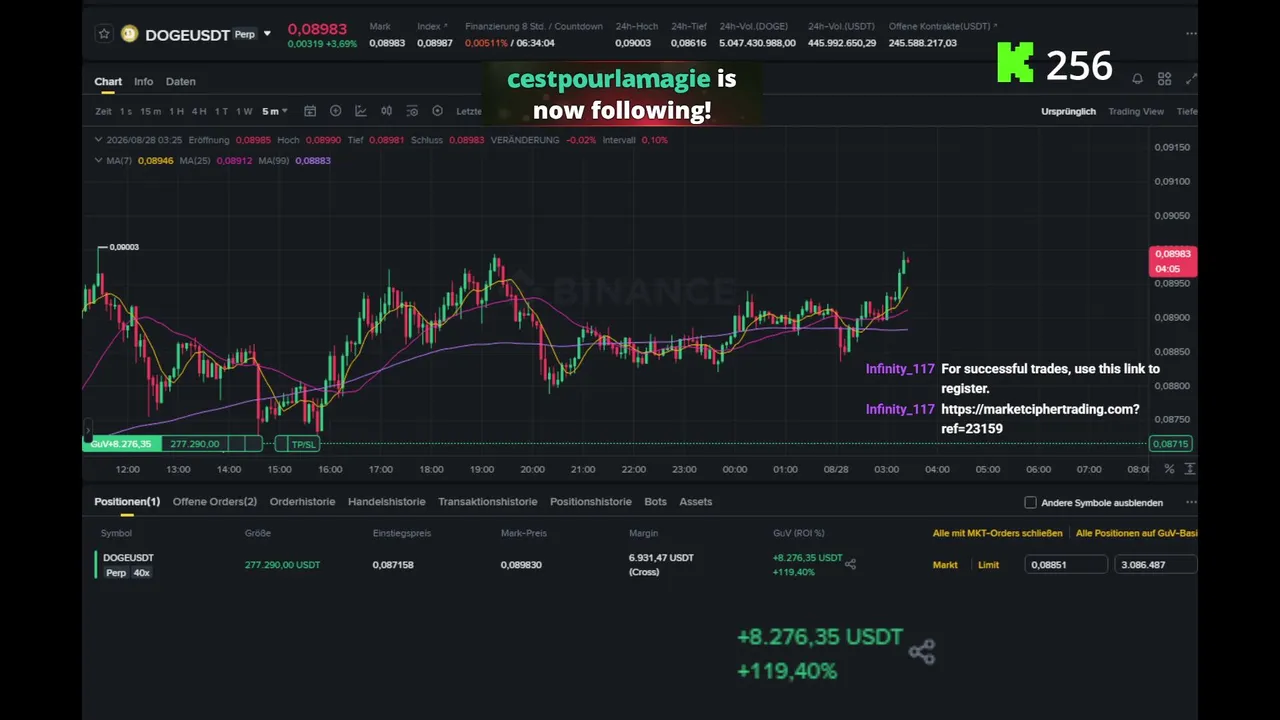Click the MA(7) value 0,08946
Image resolution: width=1280 pixels, height=720 pixels.
pos(155,160)
